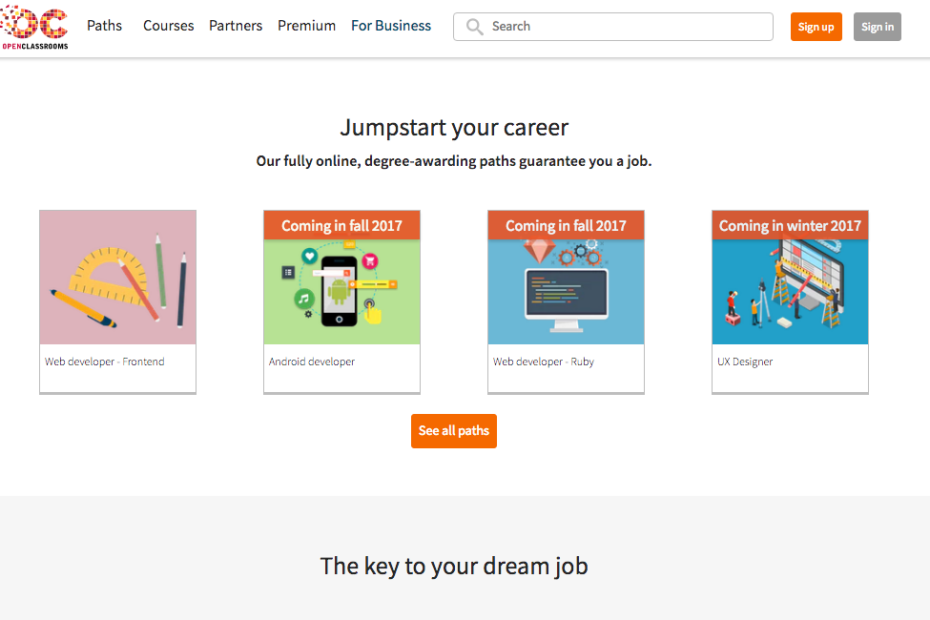Click the orange Sign up button
Image resolution: width=930 pixels, height=620 pixels.
point(816,27)
